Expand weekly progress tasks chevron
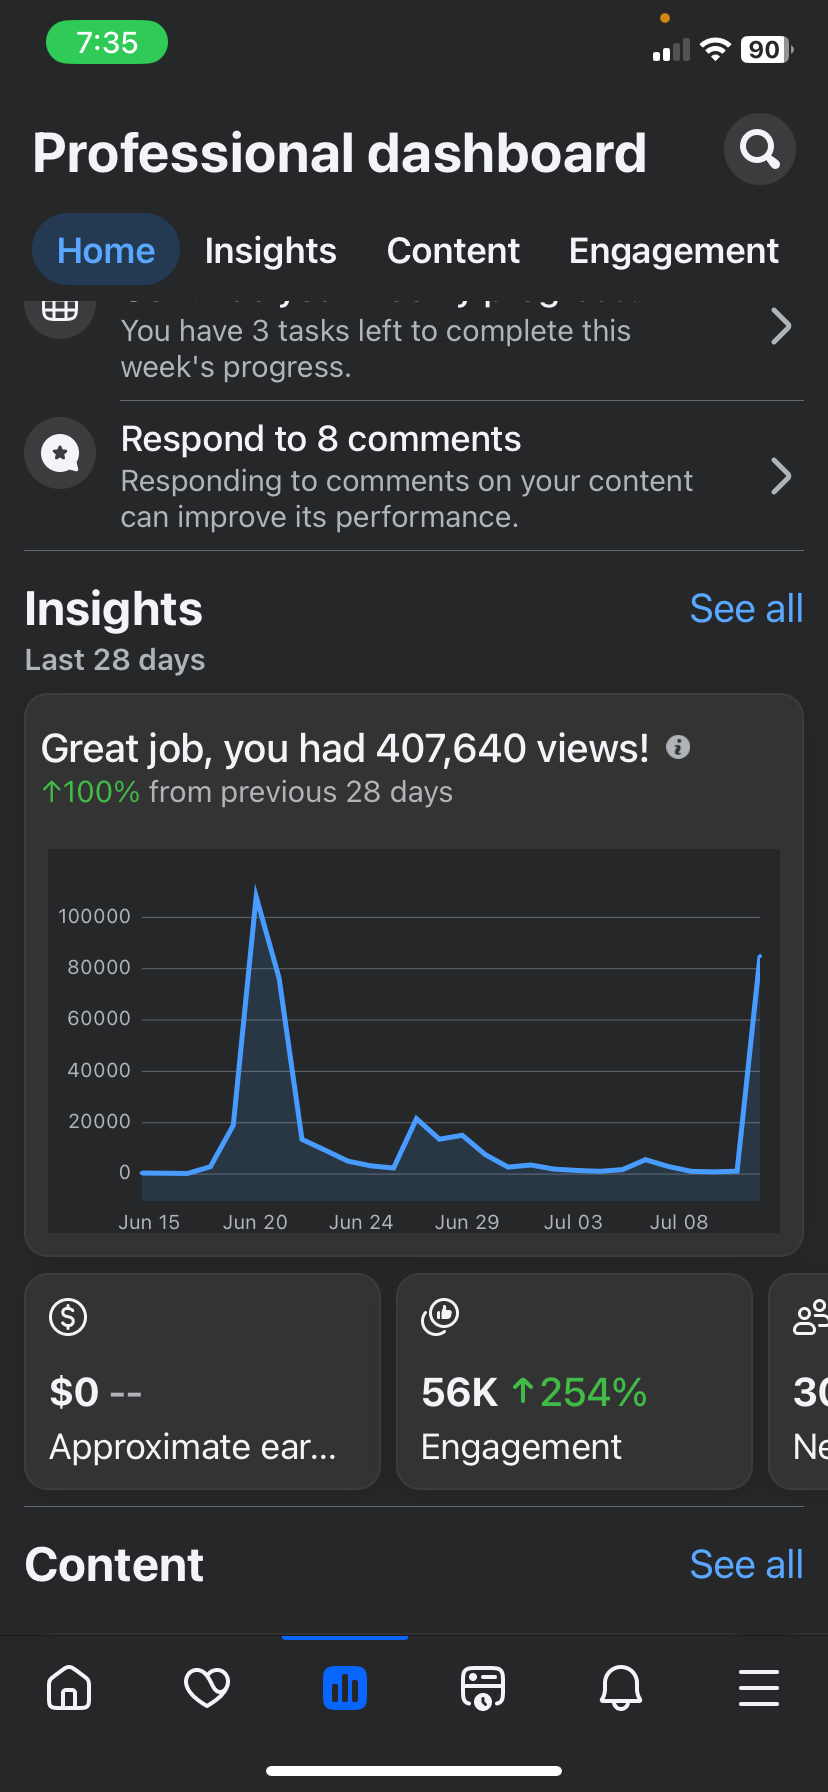828x1792 pixels. [x=781, y=326]
